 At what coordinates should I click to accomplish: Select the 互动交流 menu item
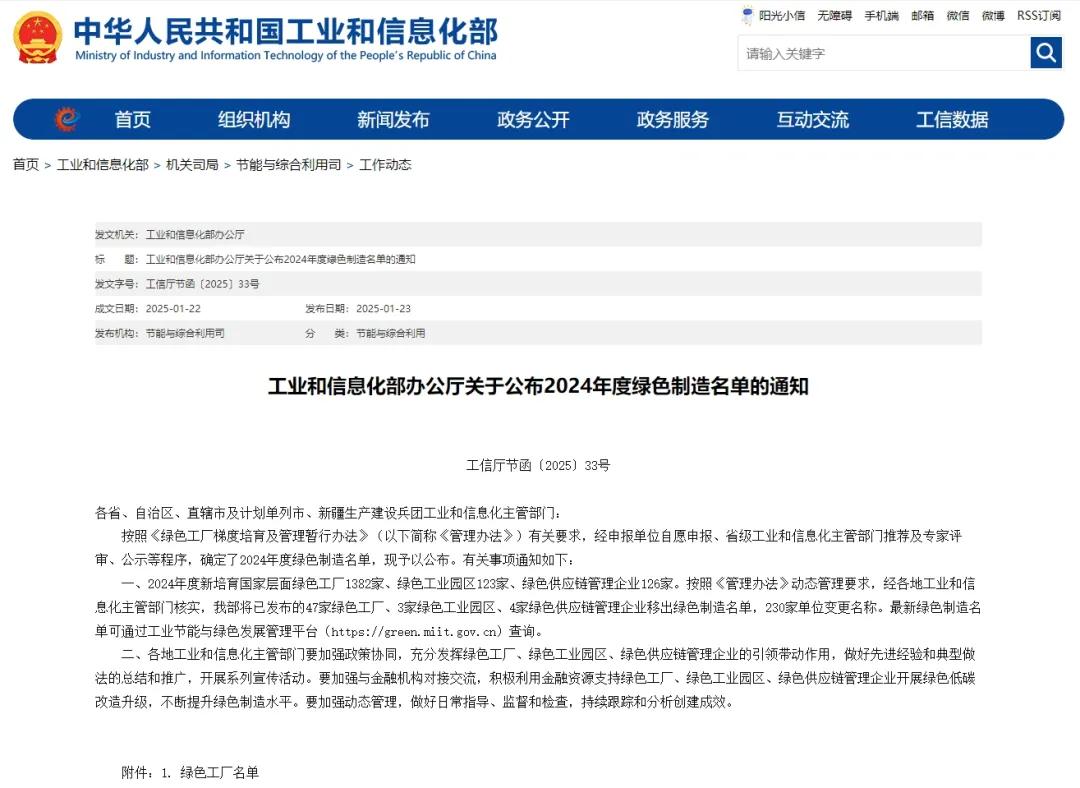813,120
